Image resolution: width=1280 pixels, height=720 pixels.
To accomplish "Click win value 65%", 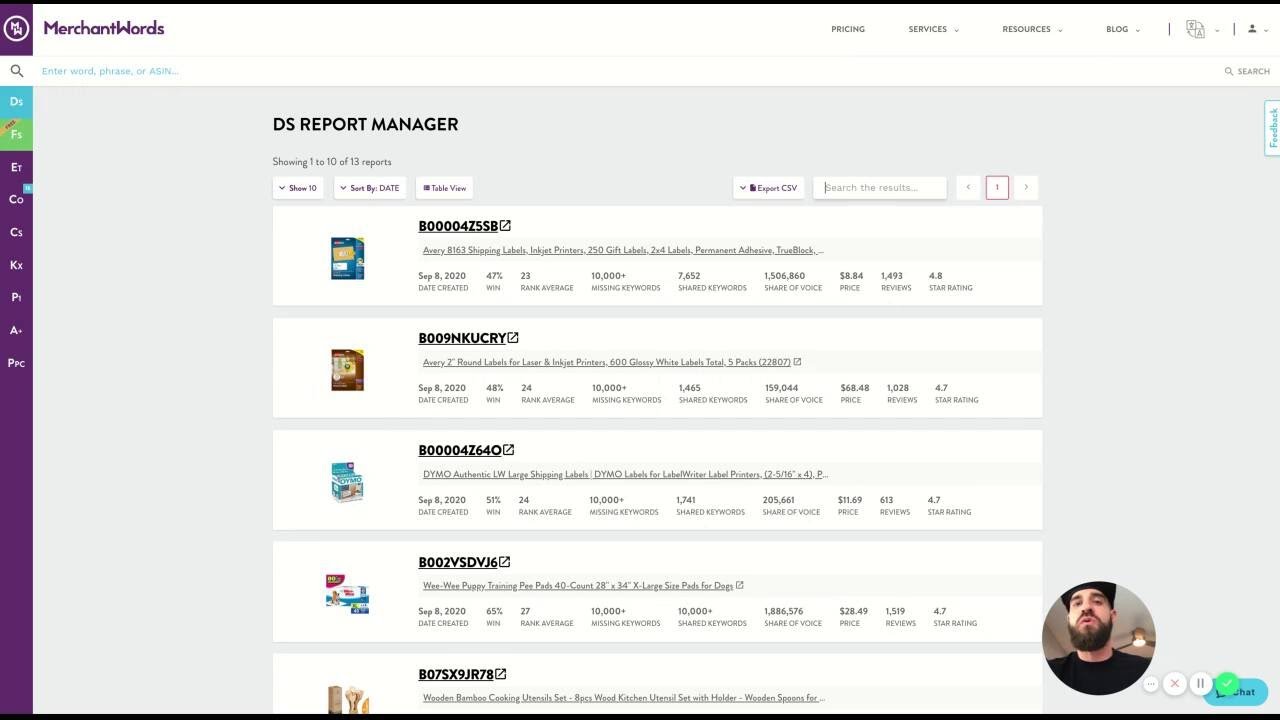I will tap(494, 611).
